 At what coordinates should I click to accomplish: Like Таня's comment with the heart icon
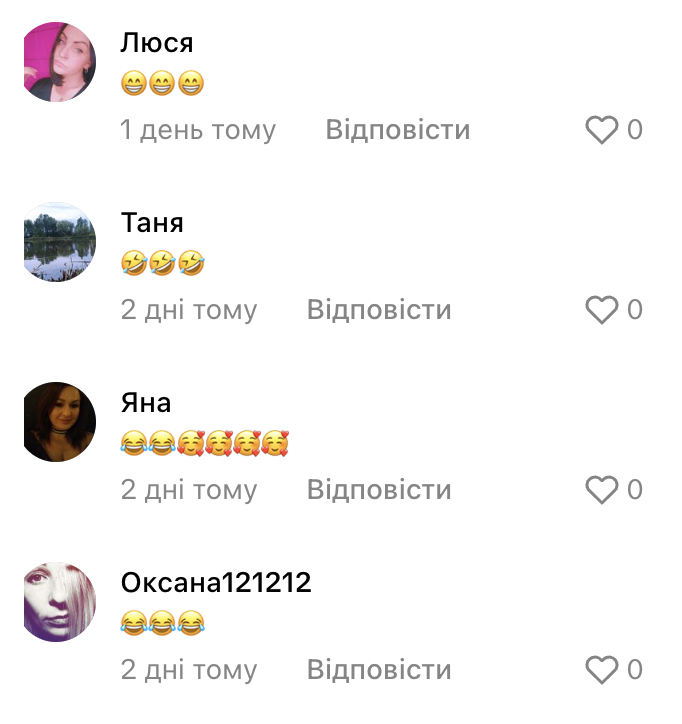click(601, 310)
